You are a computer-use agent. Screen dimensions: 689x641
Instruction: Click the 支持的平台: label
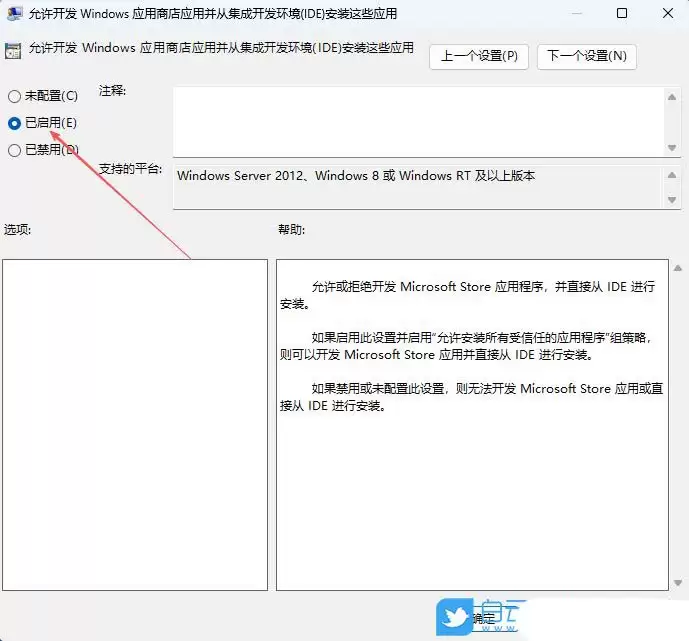[131, 169]
